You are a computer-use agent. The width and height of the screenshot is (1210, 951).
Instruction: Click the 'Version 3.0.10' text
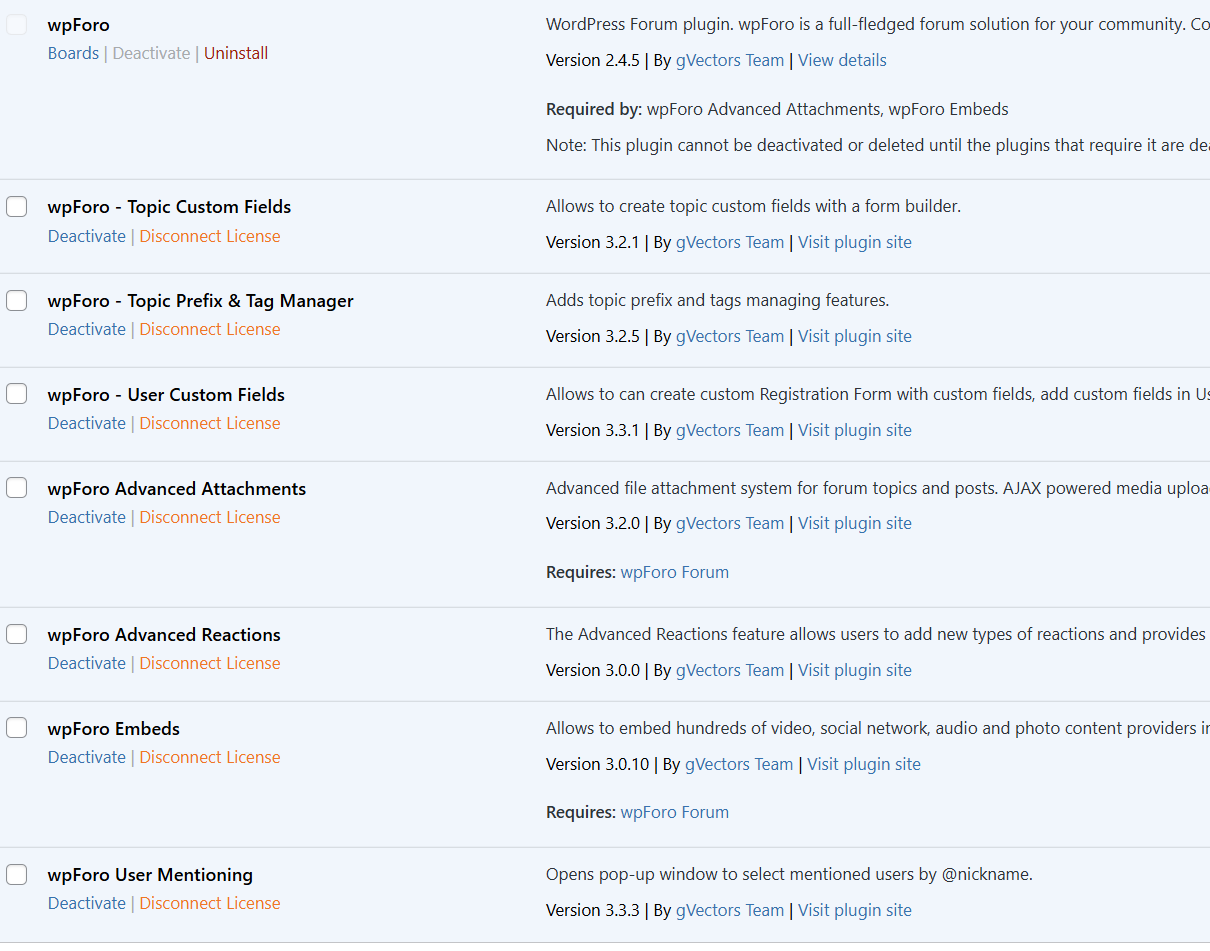pyautogui.click(x=598, y=764)
